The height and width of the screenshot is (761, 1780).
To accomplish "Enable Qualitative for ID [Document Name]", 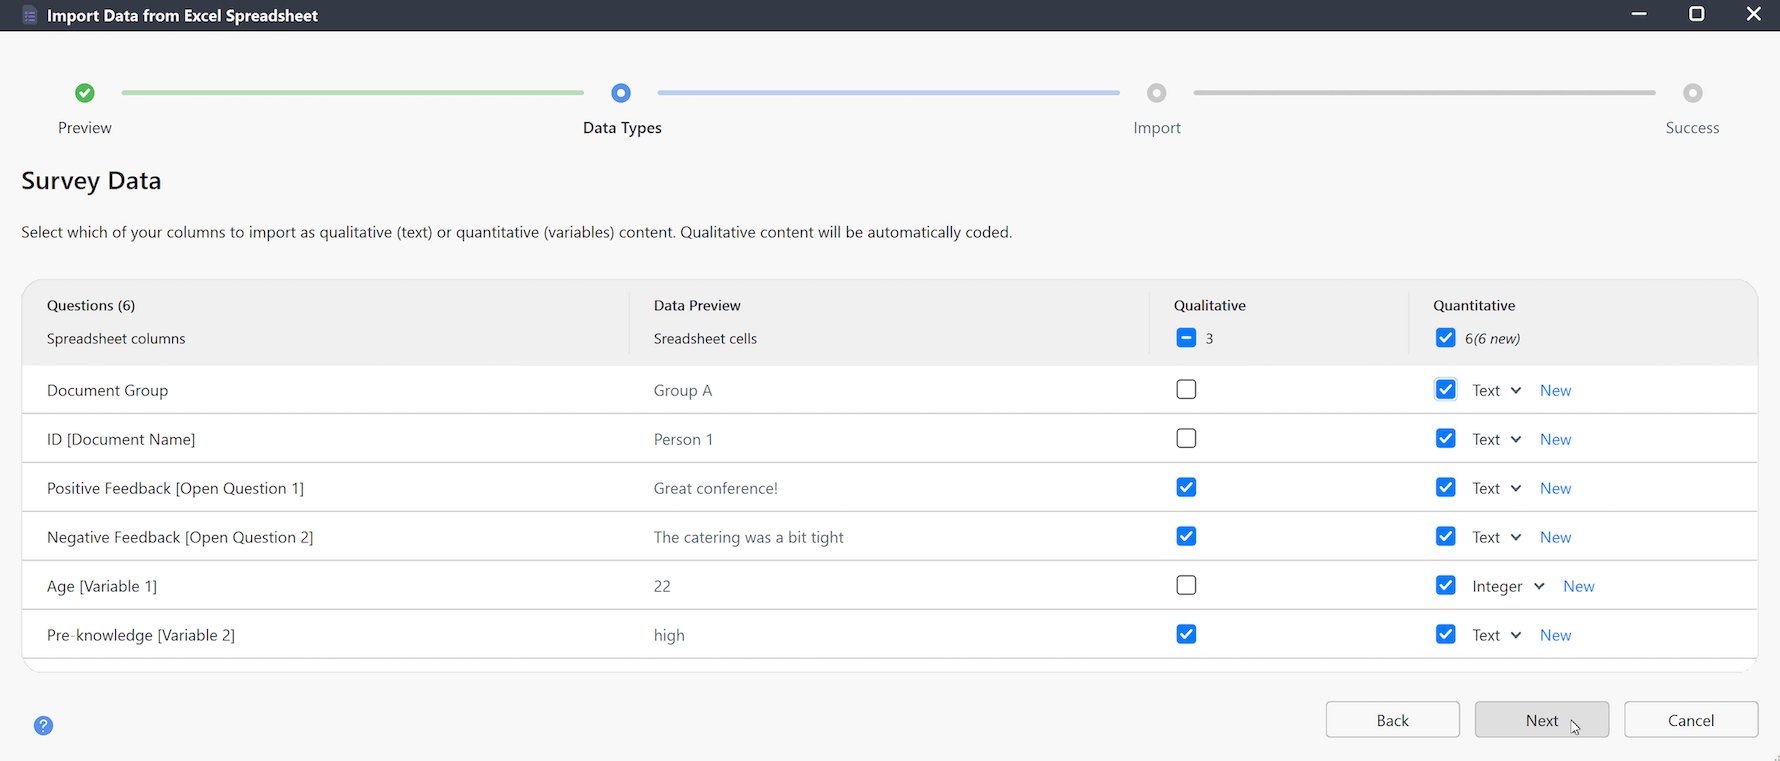I will [x=1186, y=439].
